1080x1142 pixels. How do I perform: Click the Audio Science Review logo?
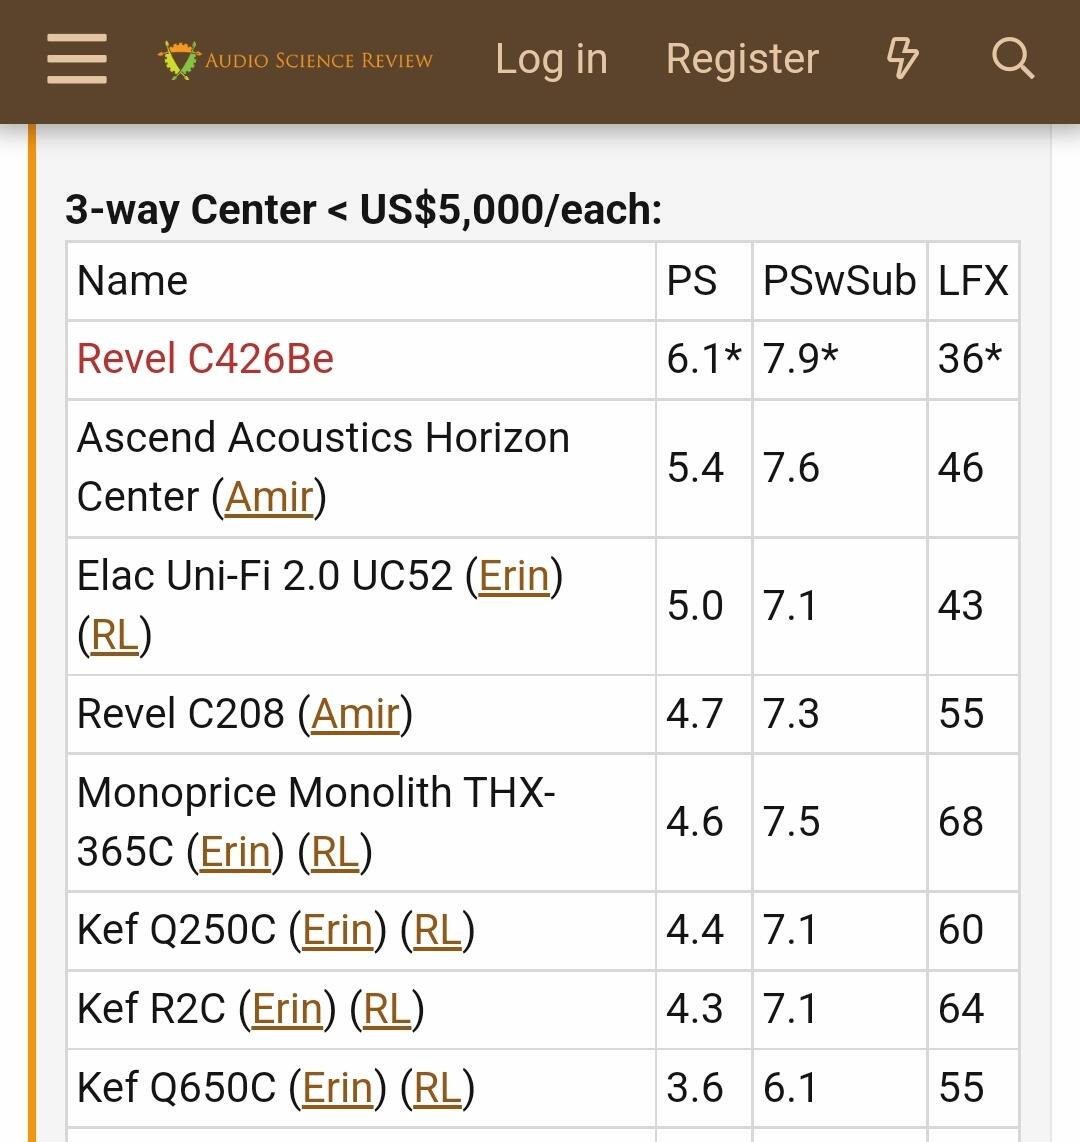point(296,60)
